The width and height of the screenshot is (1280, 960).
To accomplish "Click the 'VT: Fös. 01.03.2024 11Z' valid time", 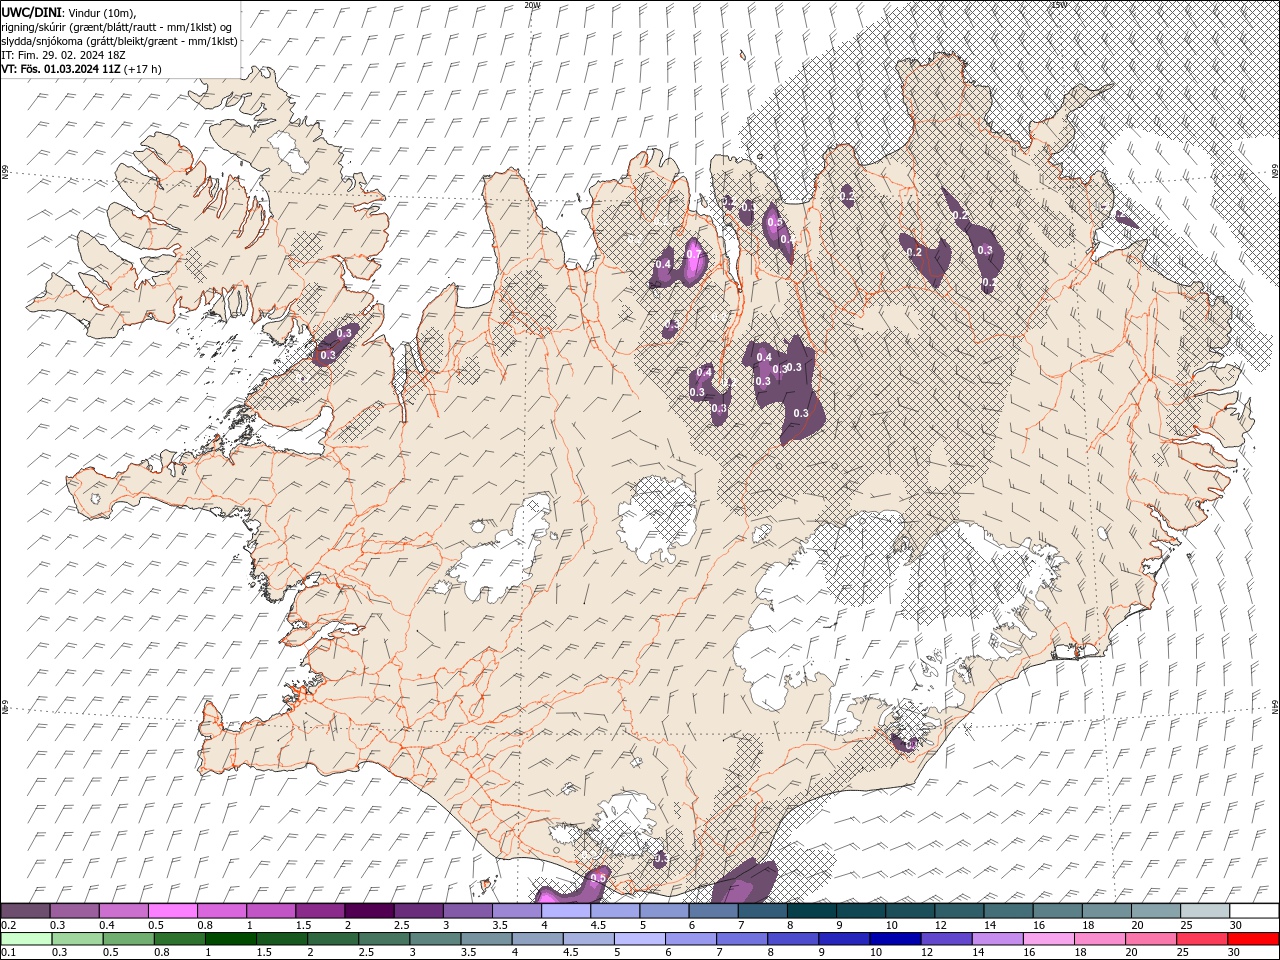I will [x=62, y=69].
